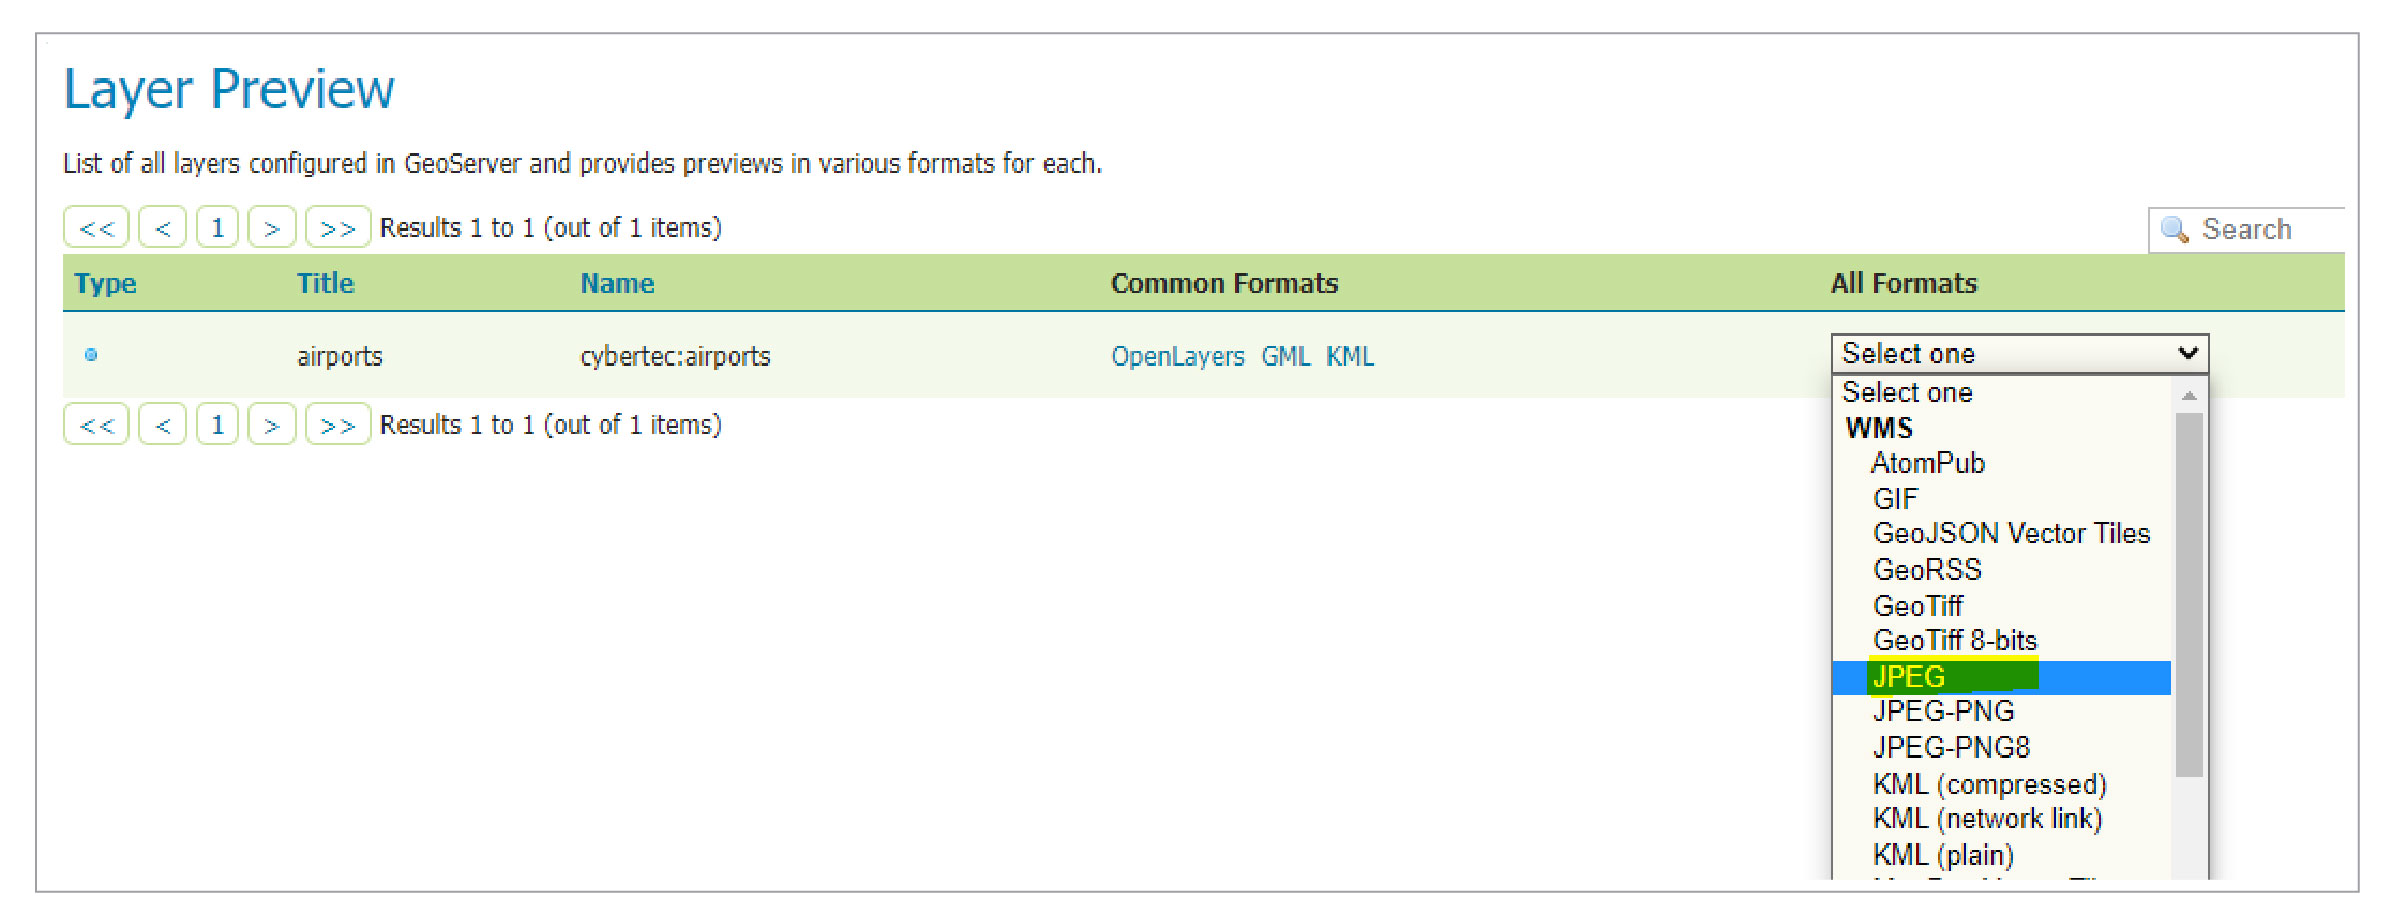Image resolution: width=2388 pixels, height=917 pixels.
Task: Sort table by Title column
Action: (x=325, y=284)
